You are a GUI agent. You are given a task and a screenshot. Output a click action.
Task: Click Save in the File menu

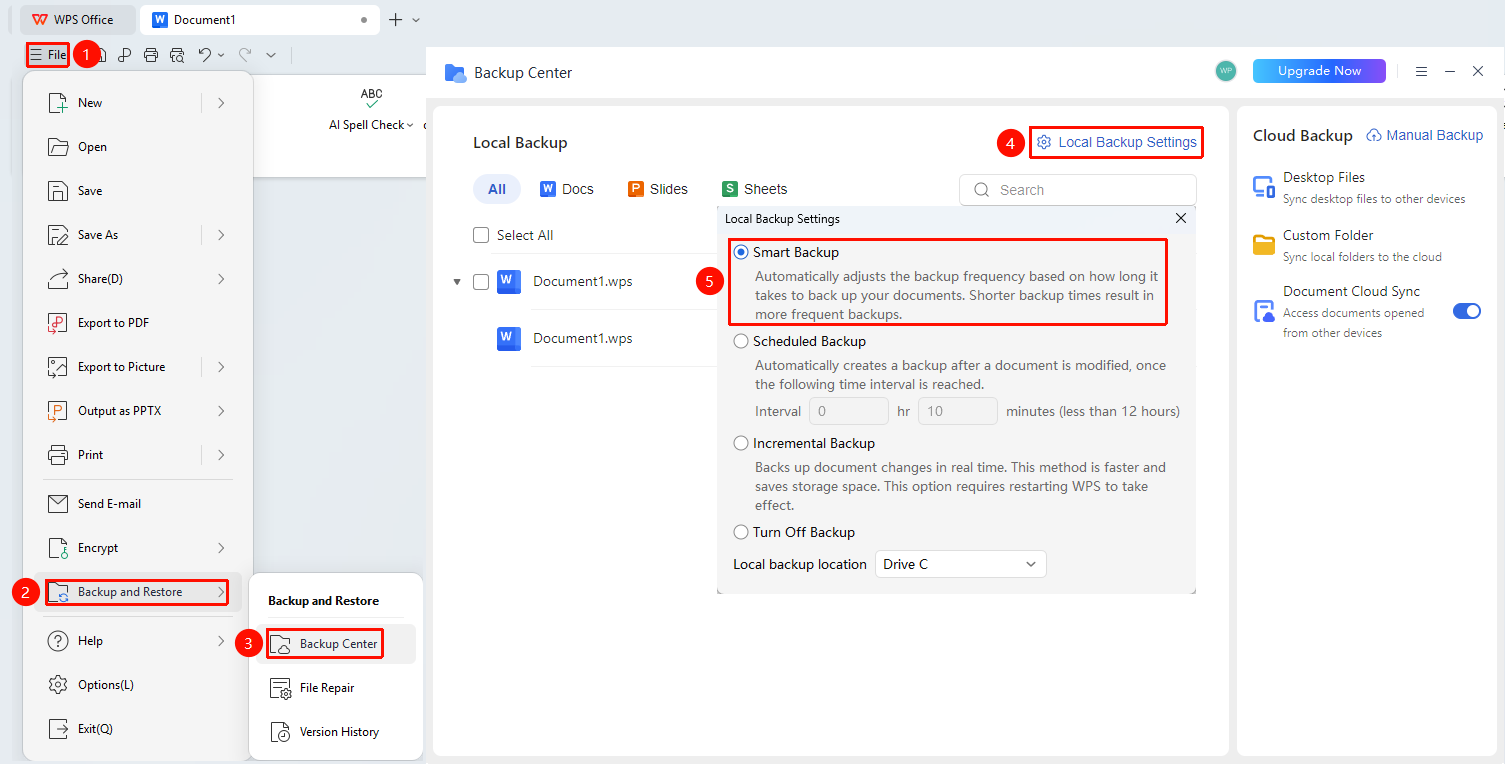138,191
